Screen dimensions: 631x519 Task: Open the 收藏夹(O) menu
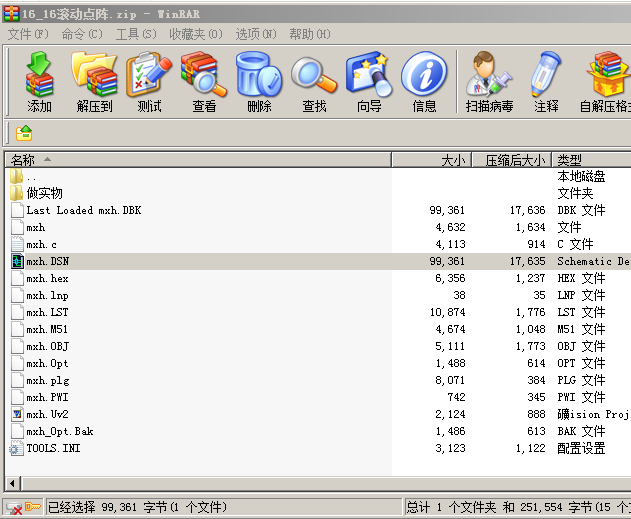click(x=196, y=34)
